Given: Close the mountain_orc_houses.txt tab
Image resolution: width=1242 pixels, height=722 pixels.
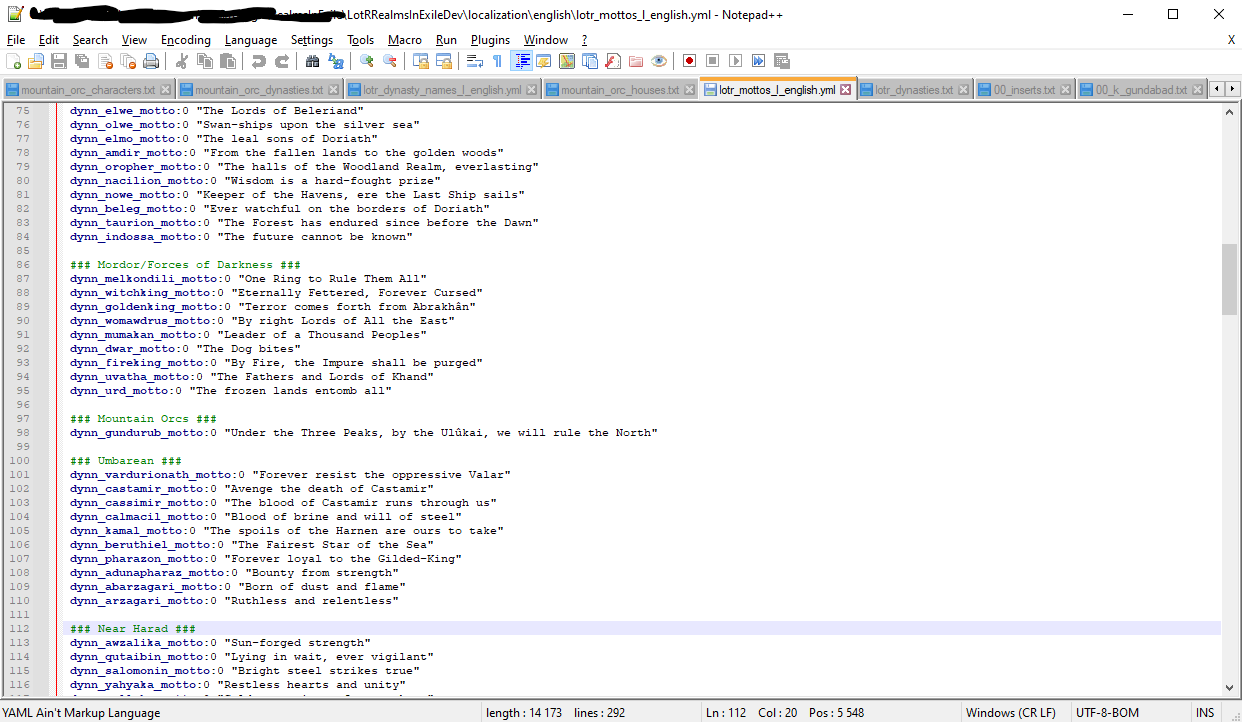Looking at the screenshot, I should [689, 90].
